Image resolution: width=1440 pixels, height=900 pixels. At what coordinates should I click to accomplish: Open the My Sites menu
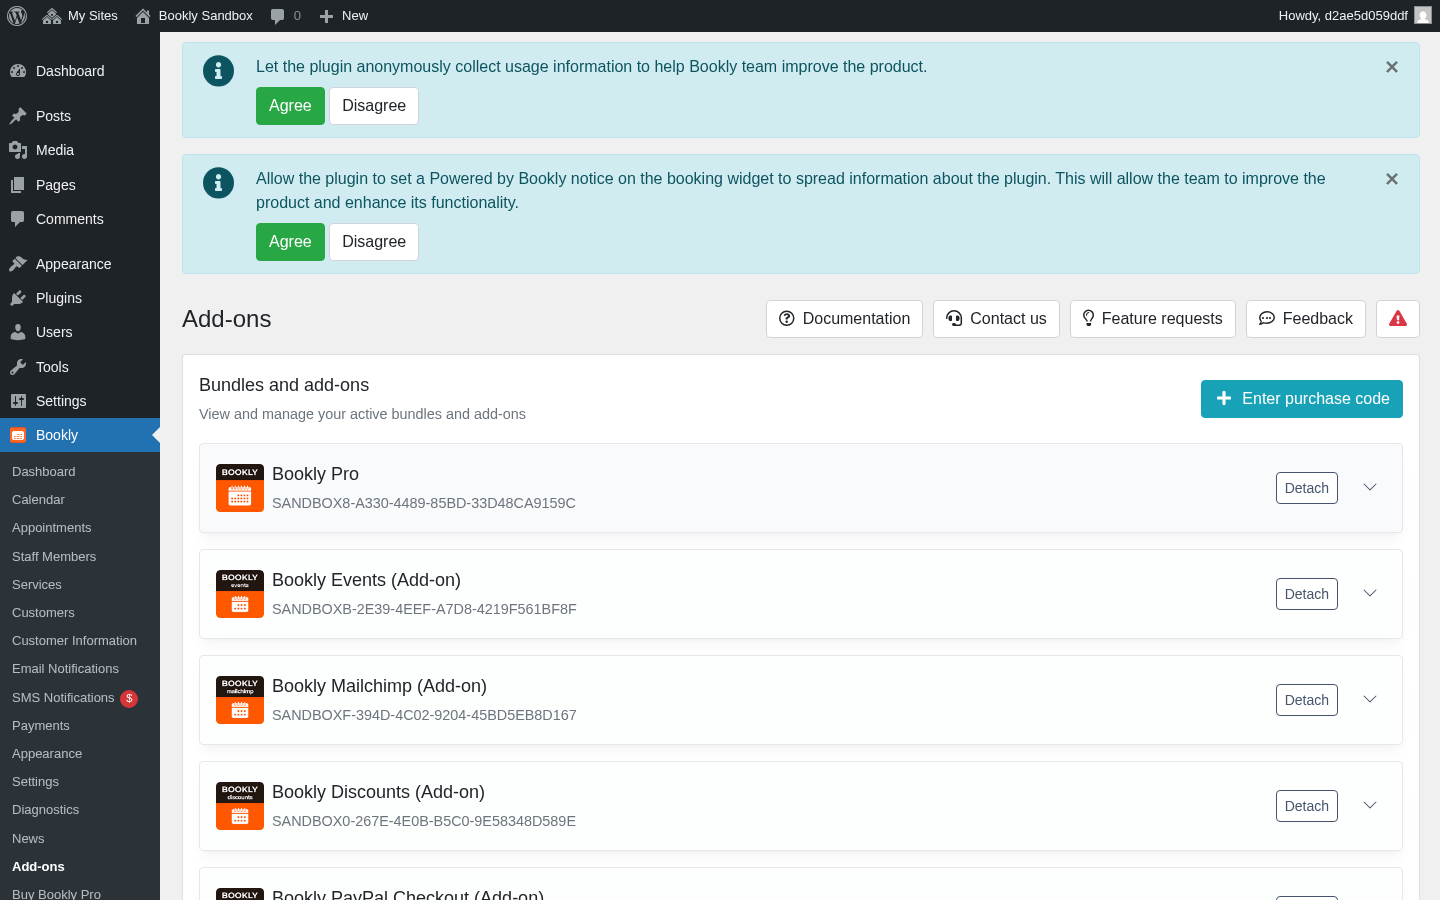pyautogui.click(x=80, y=16)
